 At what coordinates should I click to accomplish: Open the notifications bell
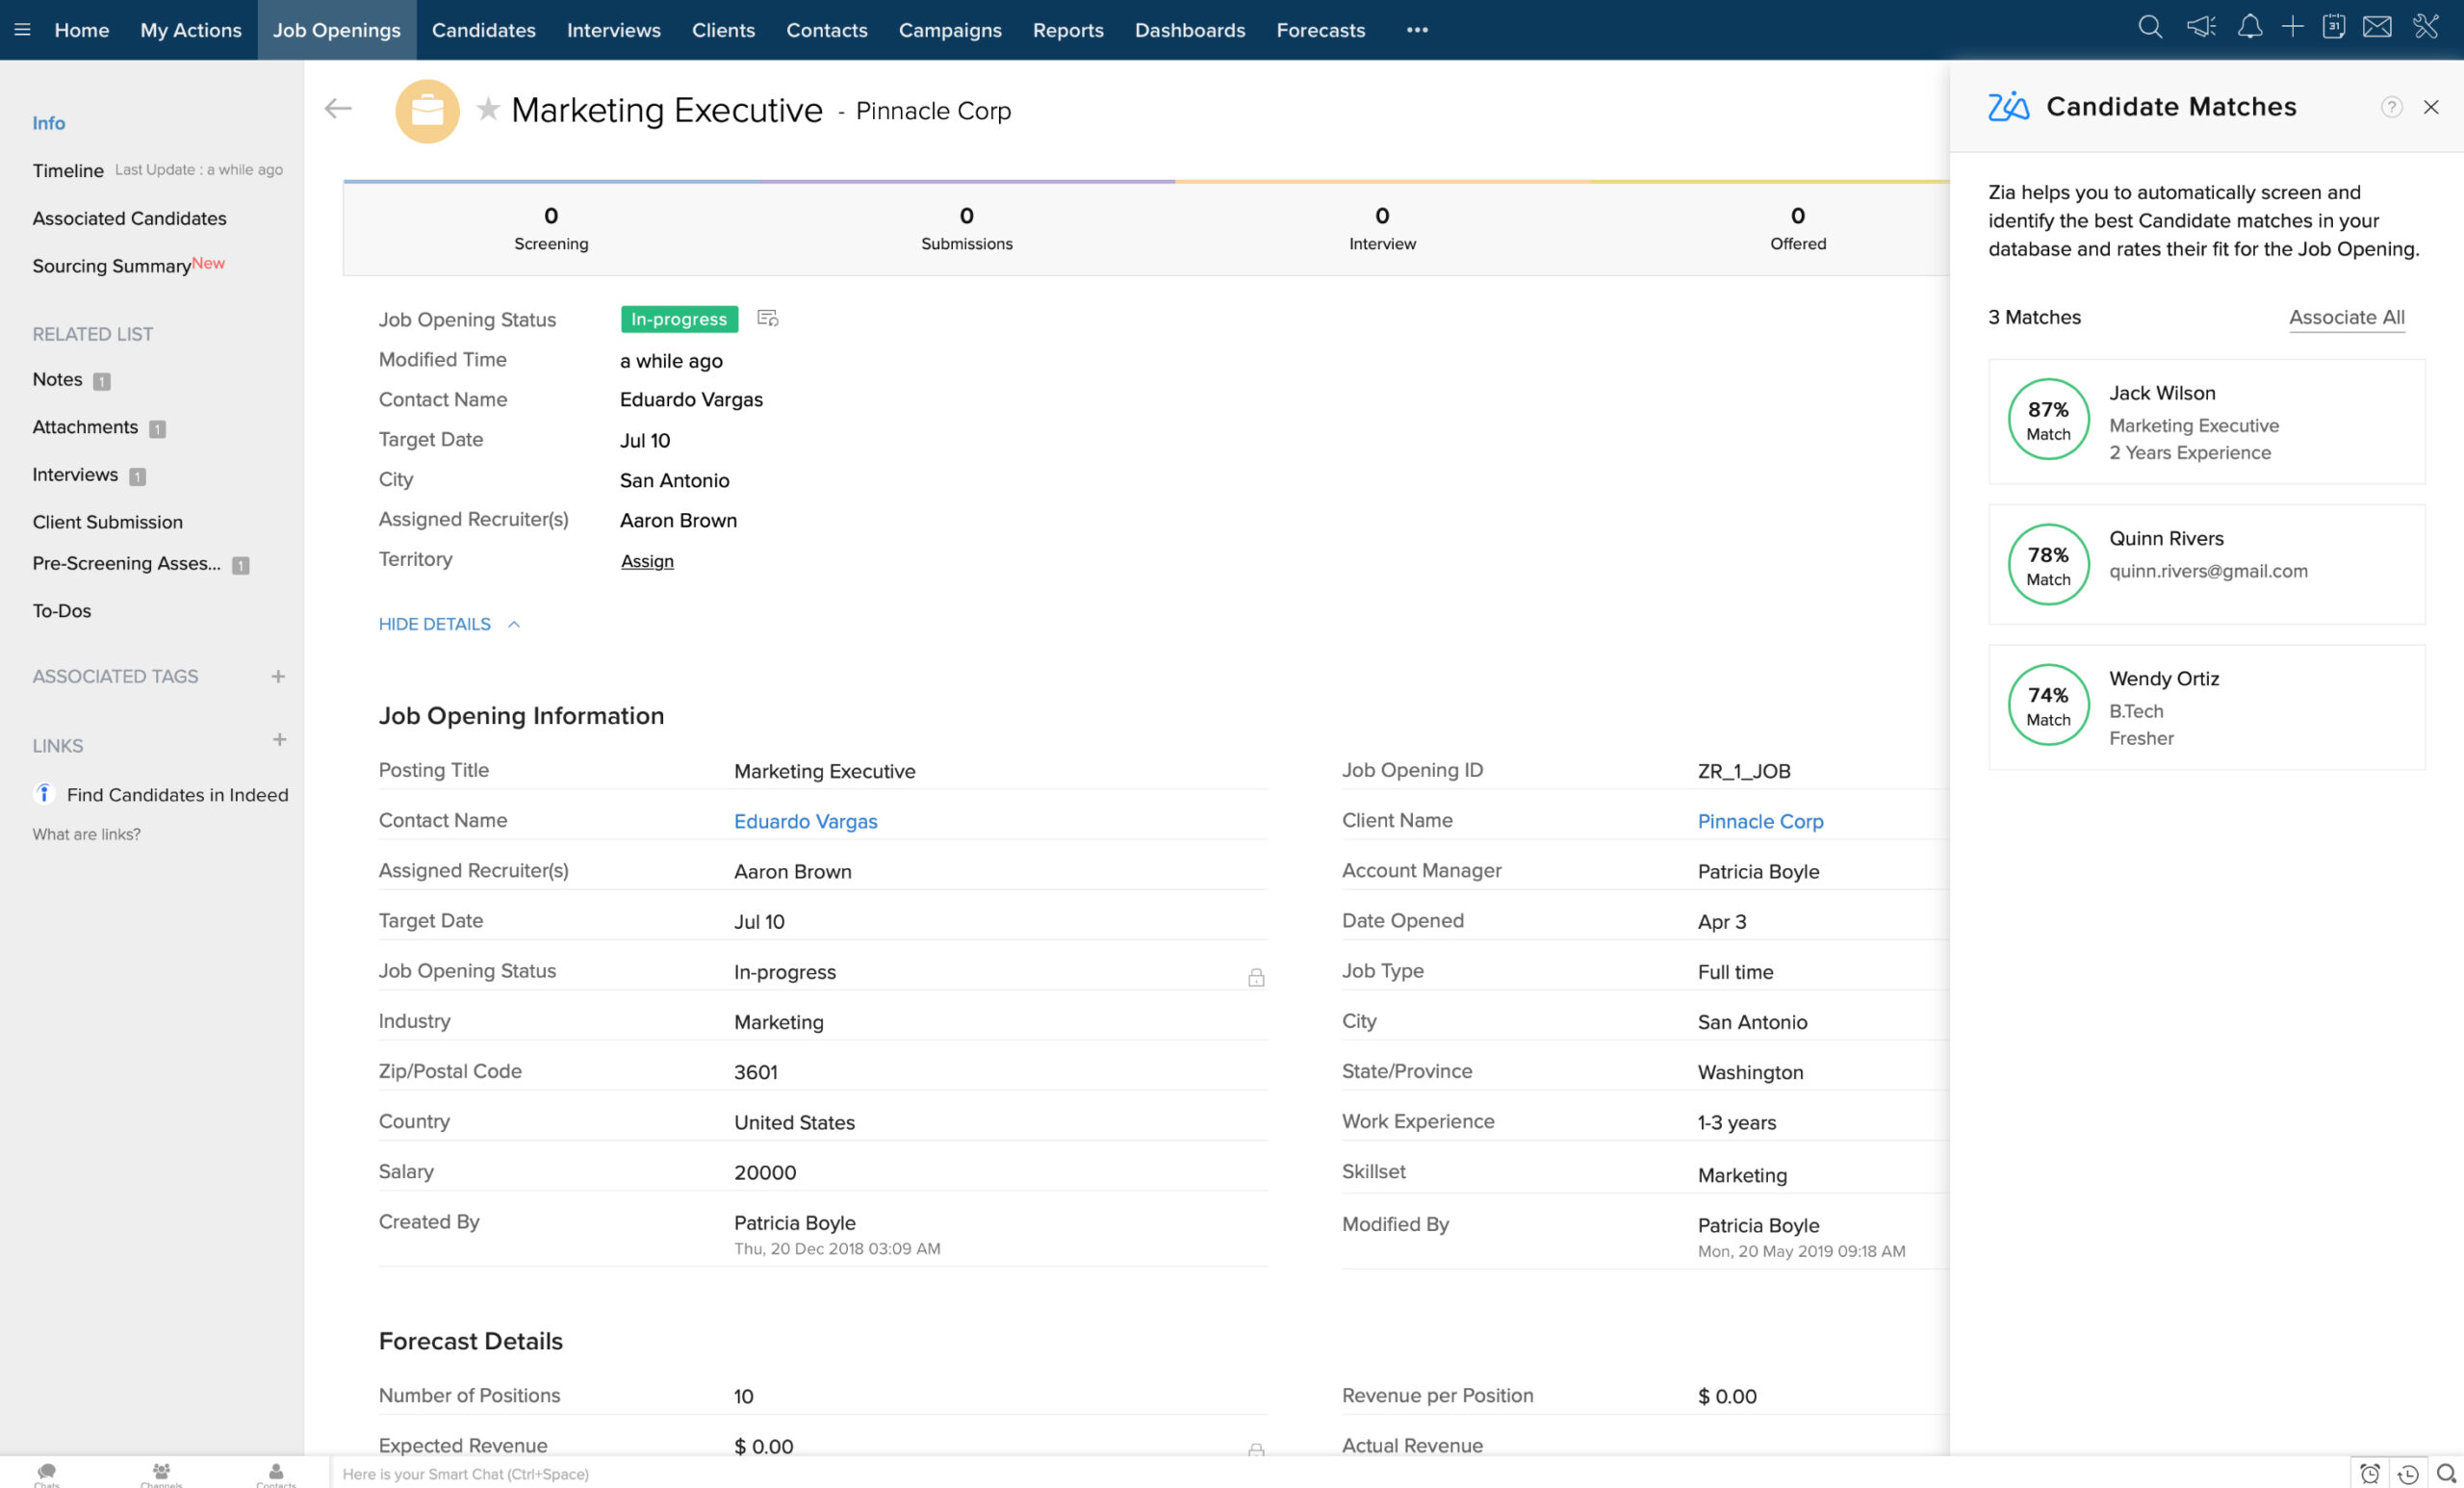click(2249, 27)
